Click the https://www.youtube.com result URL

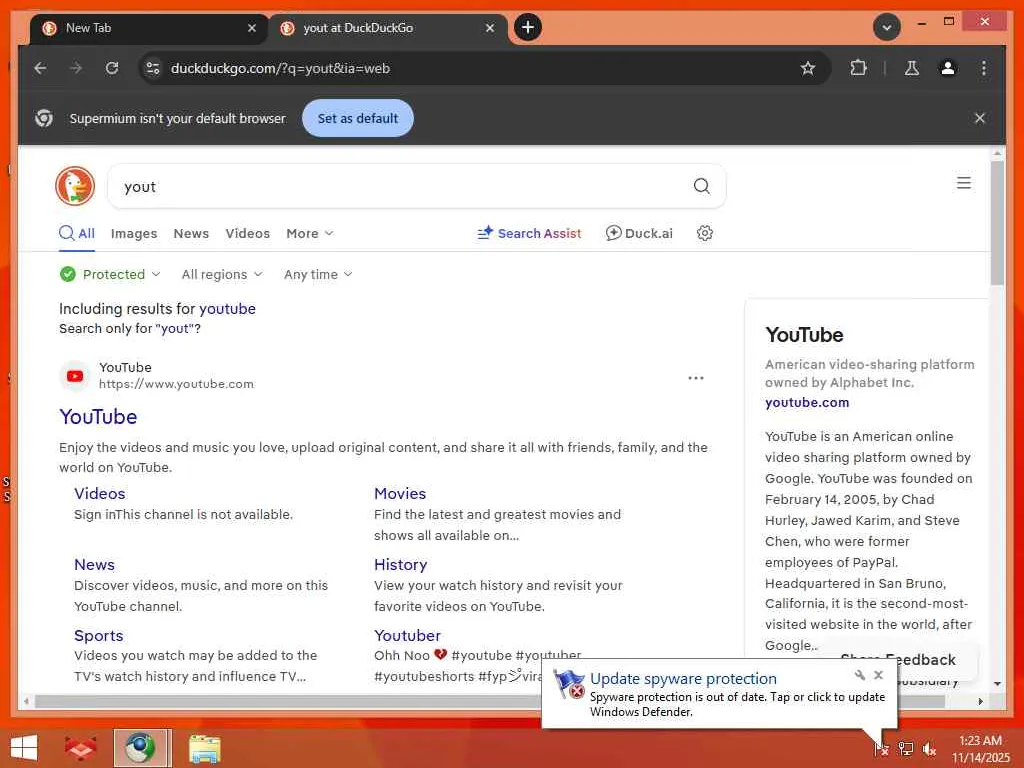176,384
